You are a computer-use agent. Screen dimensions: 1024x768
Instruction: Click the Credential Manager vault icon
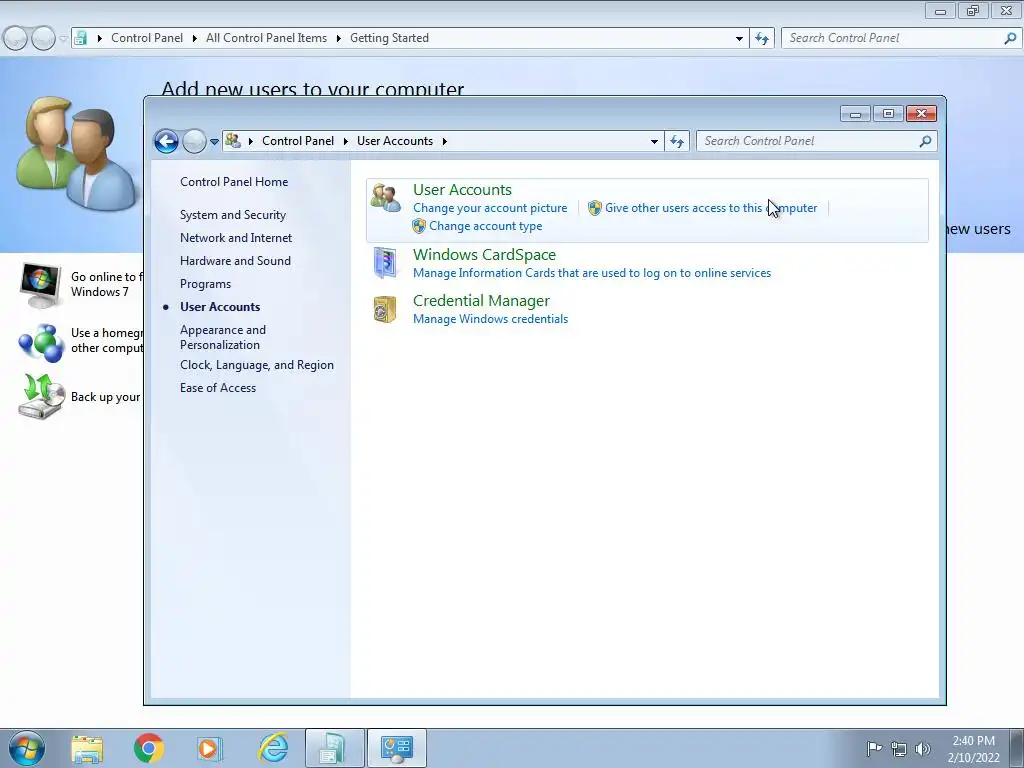click(x=385, y=310)
